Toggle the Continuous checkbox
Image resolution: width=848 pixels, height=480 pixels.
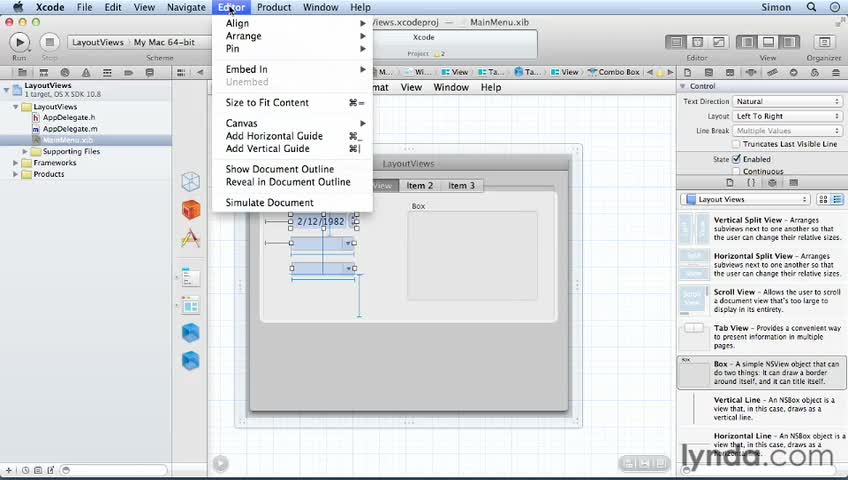click(736, 171)
